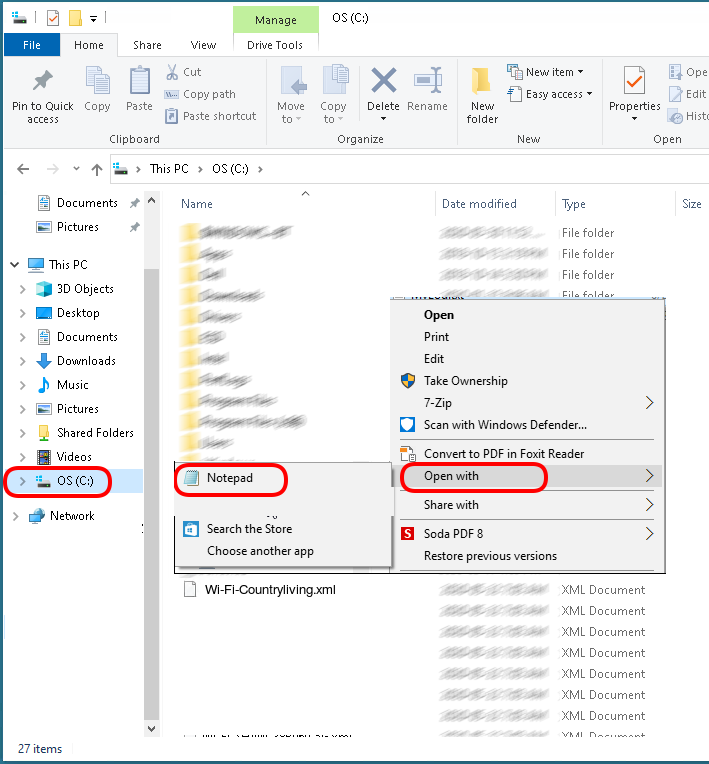Expand 3D Objects tree node
The height and width of the screenshot is (764, 709).
click(22, 289)
